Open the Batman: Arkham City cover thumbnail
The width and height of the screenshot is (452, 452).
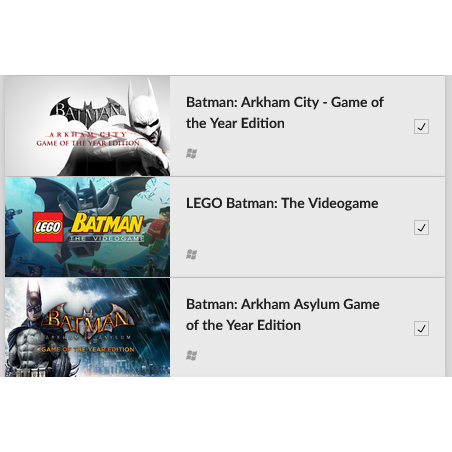[87, 126]
